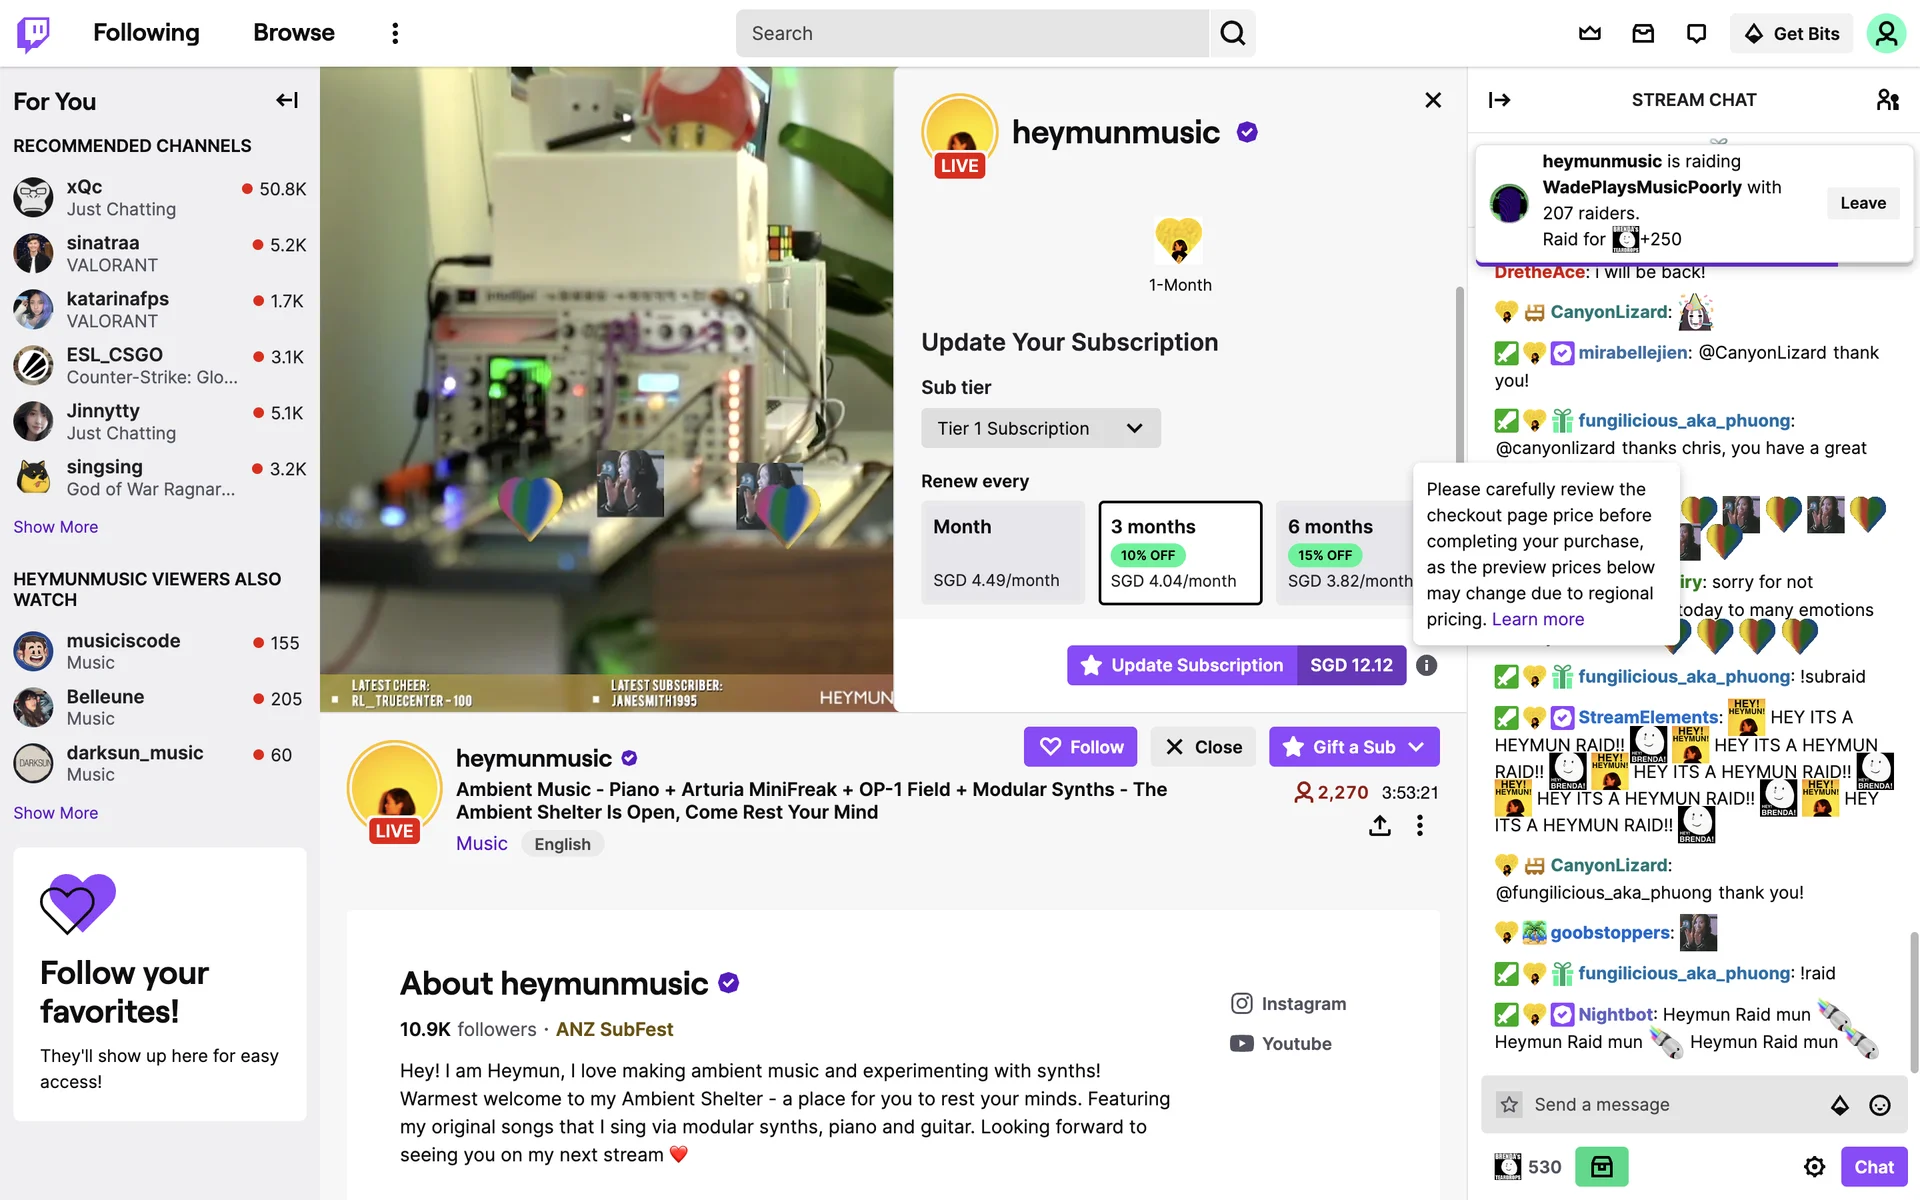The image size is (1920, 1200).
Task: Share the stream via upload icon
Action: (1380, 826)
